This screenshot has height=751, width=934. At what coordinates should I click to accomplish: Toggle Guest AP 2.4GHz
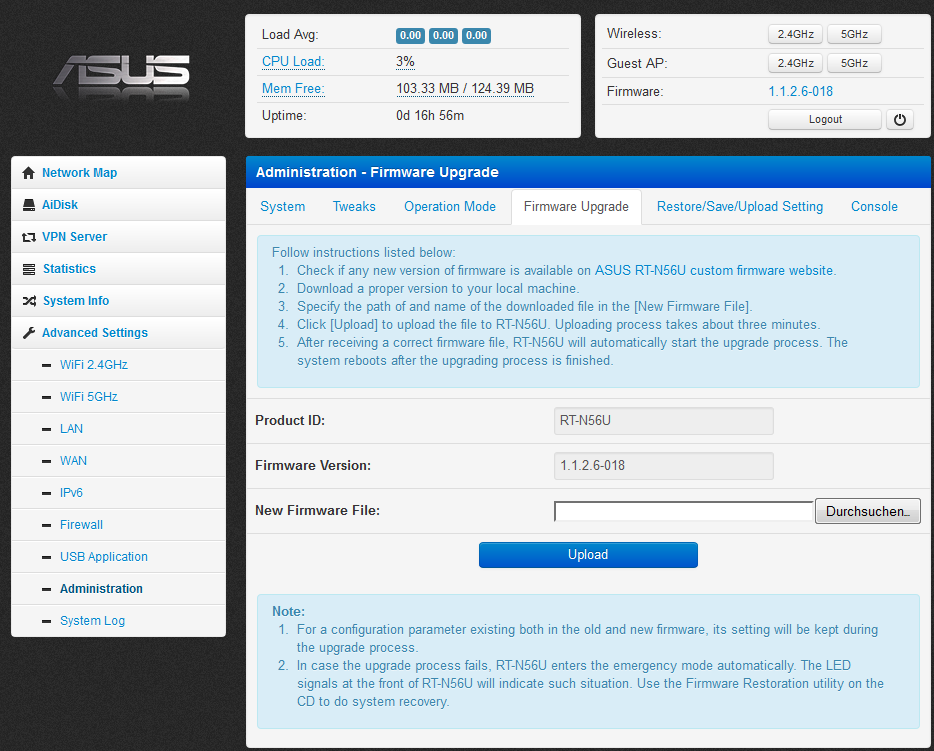coord(795,63)
